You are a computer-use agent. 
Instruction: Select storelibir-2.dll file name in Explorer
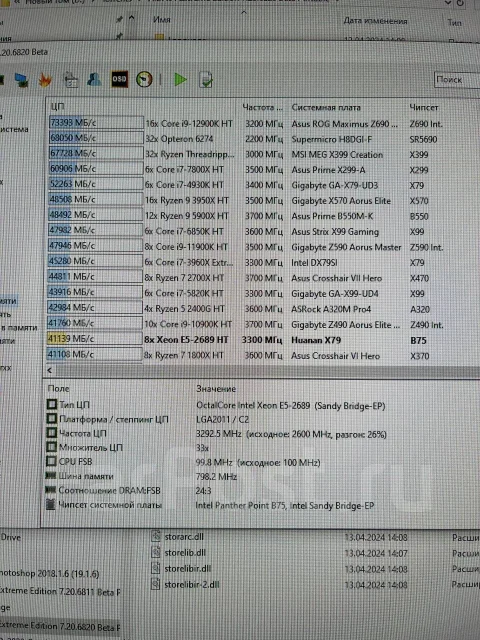192,584
